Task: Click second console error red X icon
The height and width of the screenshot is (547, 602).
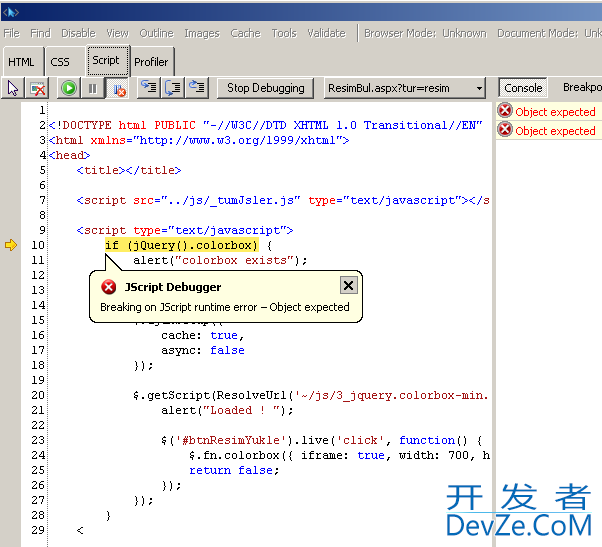Action: point(505,129)
